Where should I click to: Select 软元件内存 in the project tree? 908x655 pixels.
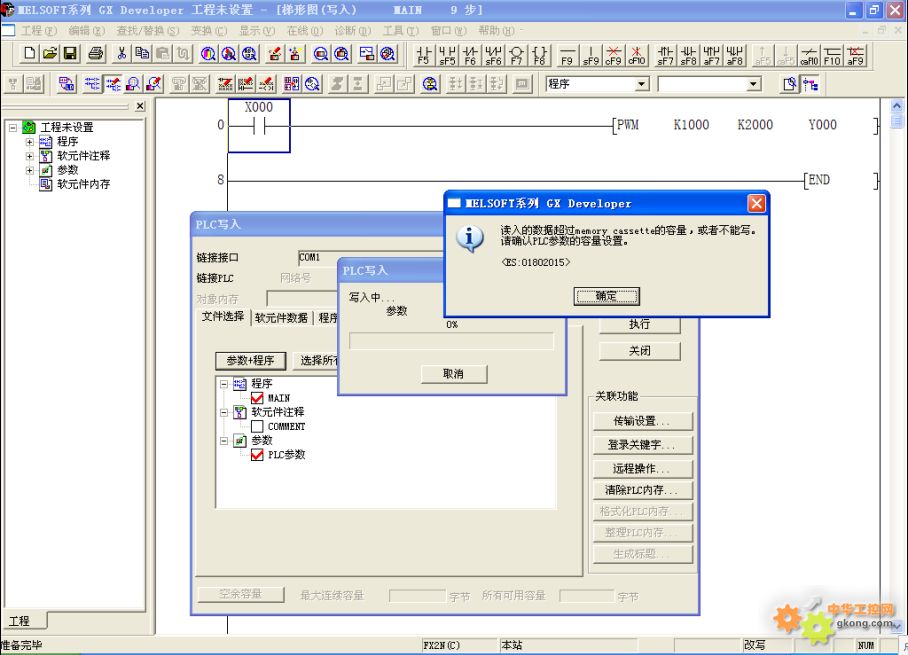coord(83,184)
